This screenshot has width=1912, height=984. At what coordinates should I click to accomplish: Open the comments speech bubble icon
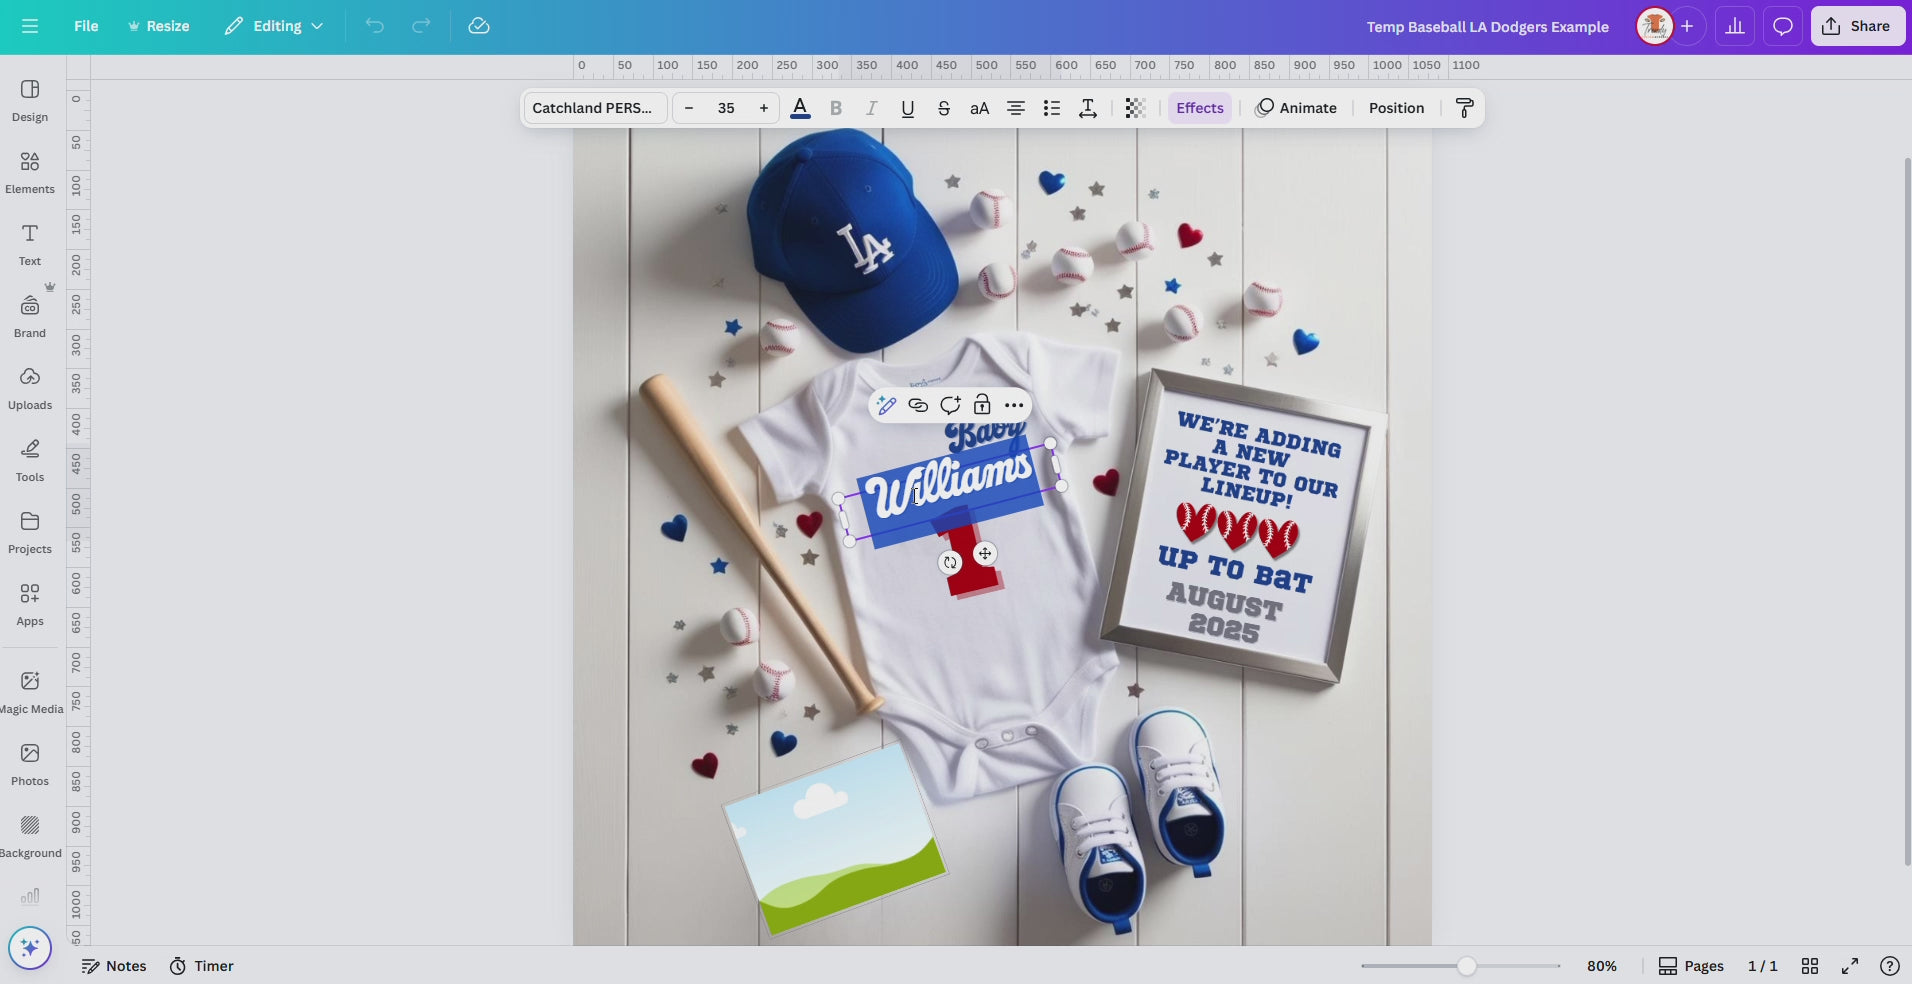(1782, 27)
